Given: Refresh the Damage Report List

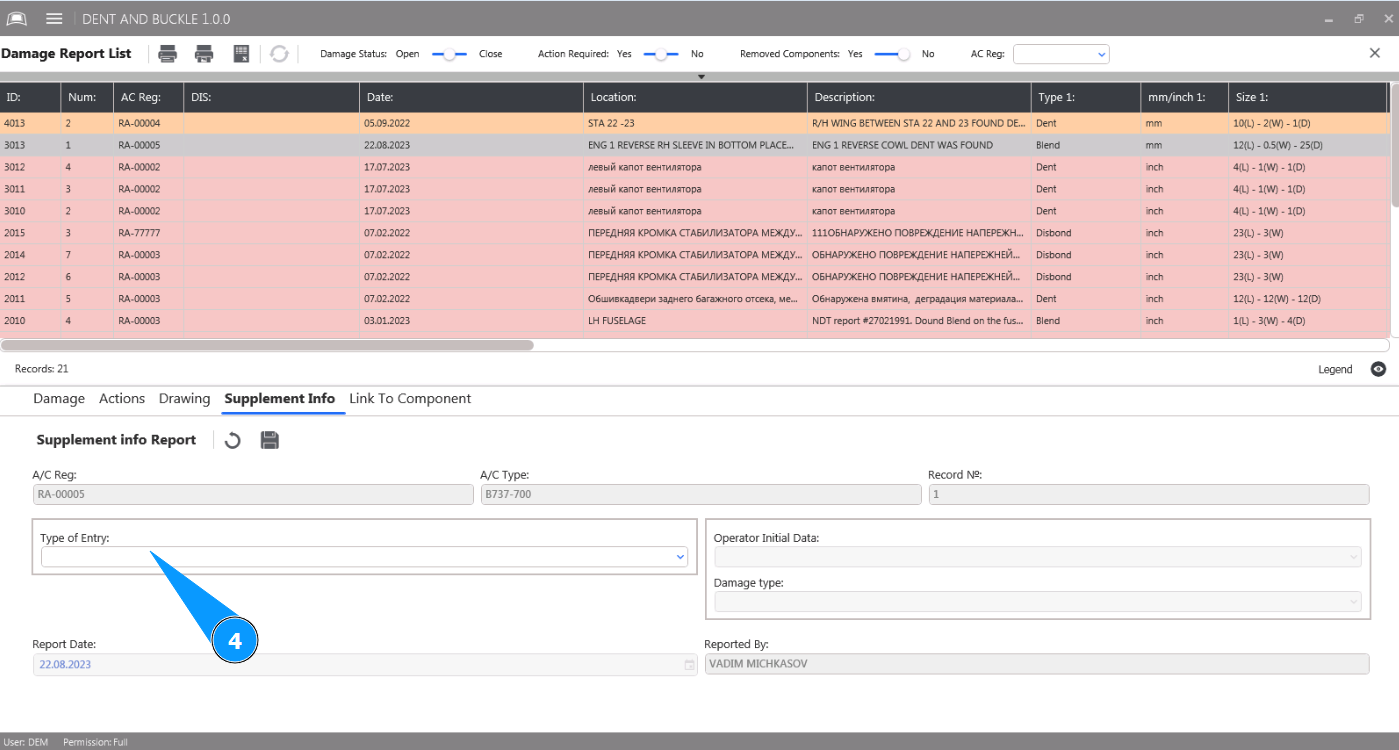Looking at the screenshot, I should (x=279, y=54).
